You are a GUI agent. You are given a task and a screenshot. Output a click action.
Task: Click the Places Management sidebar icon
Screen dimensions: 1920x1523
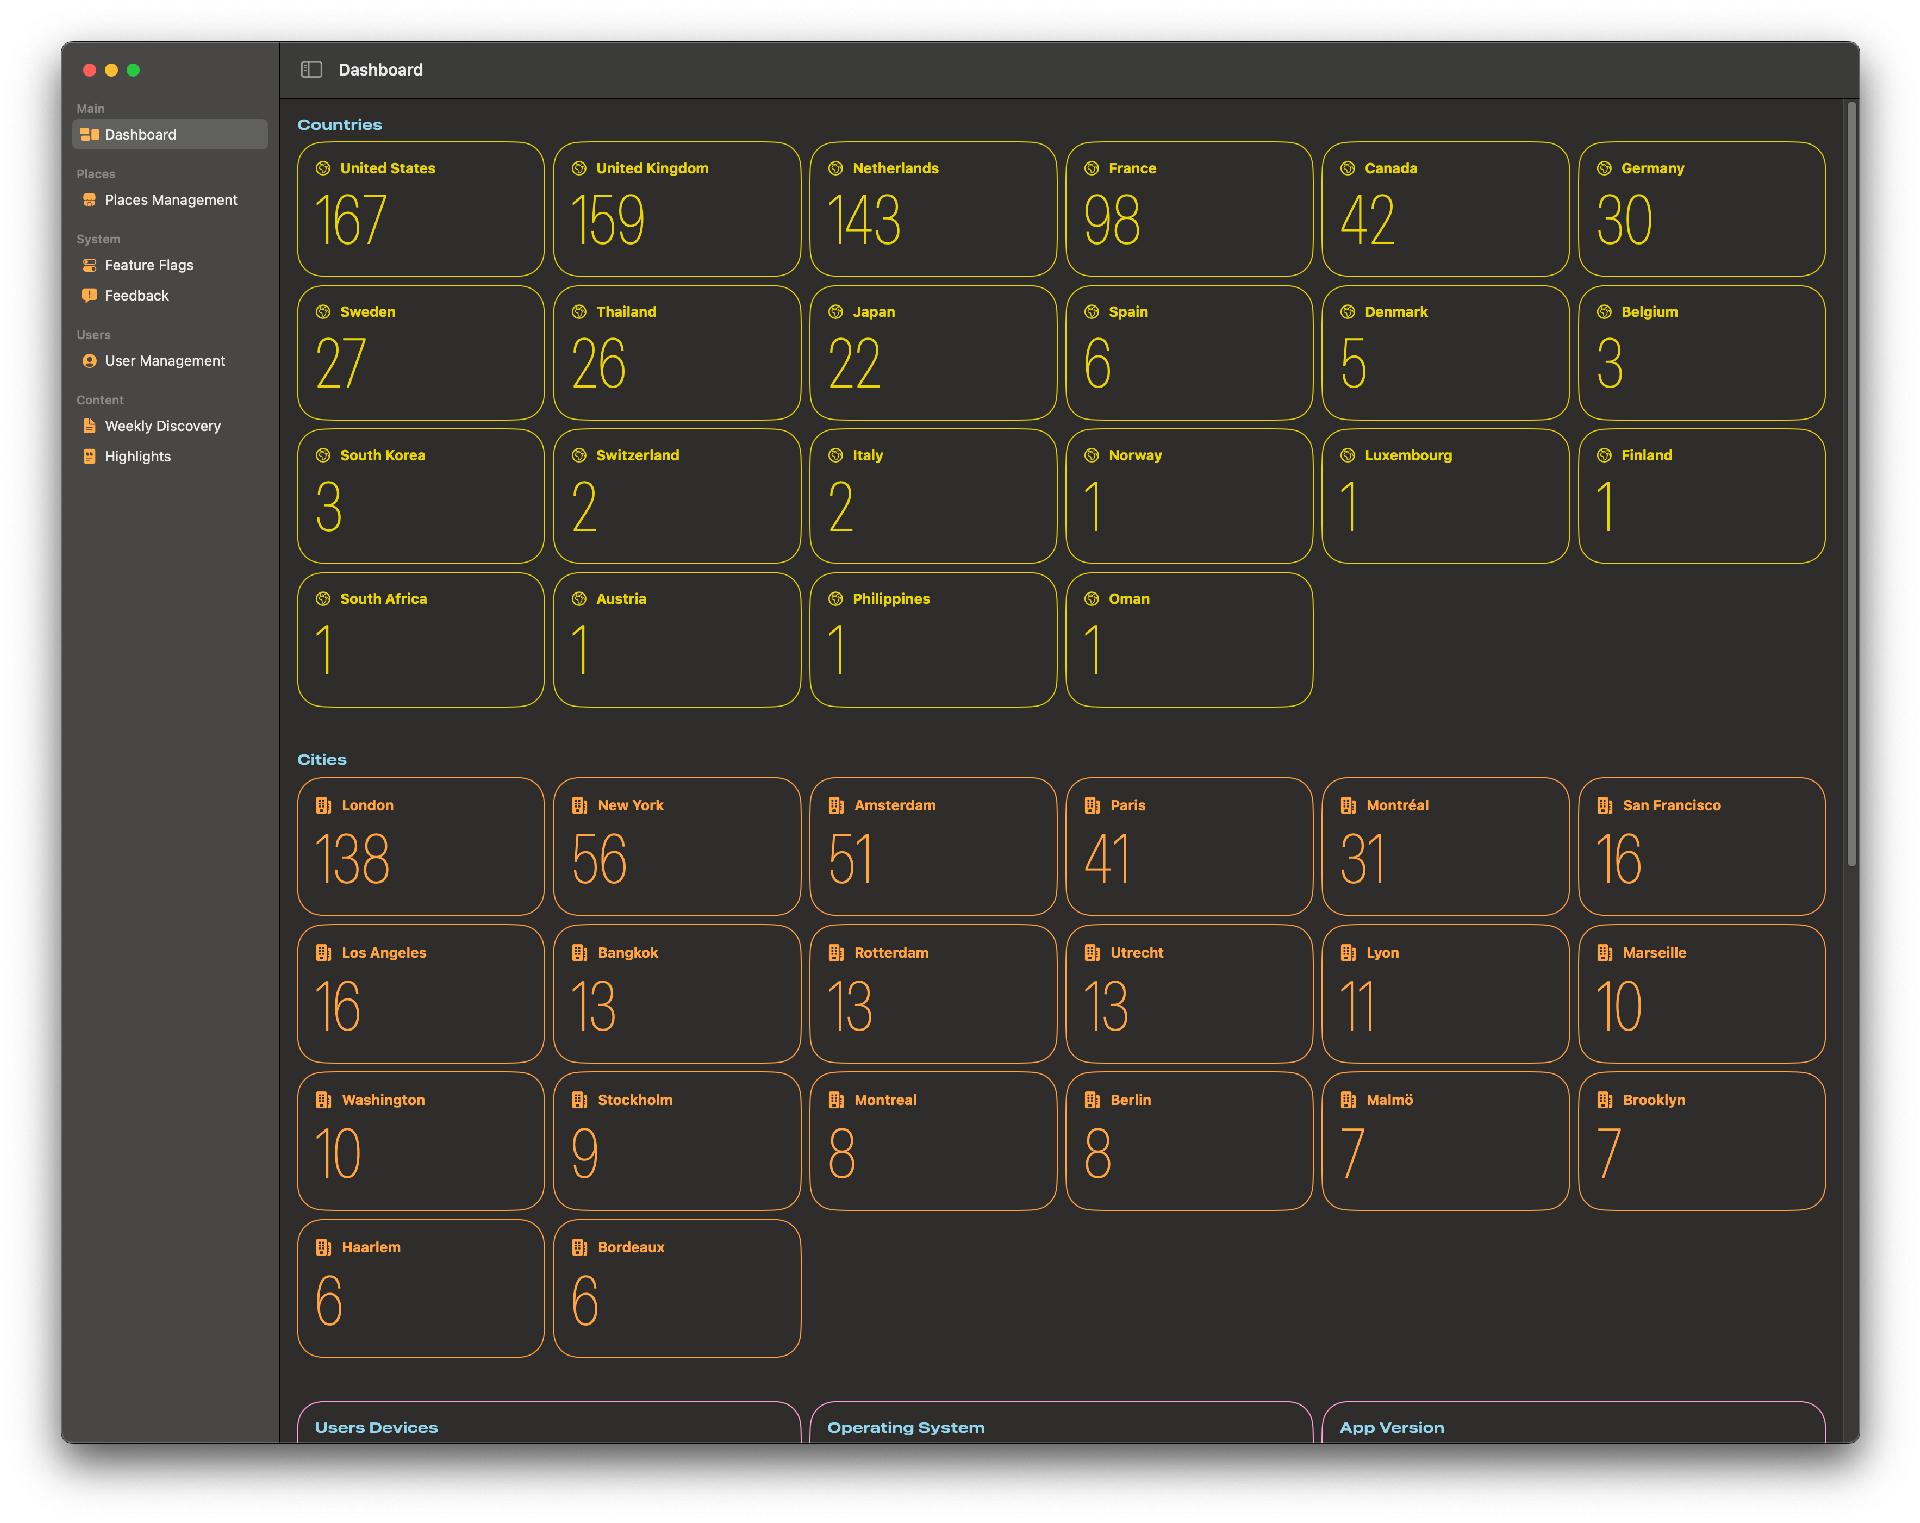(89, 200)
